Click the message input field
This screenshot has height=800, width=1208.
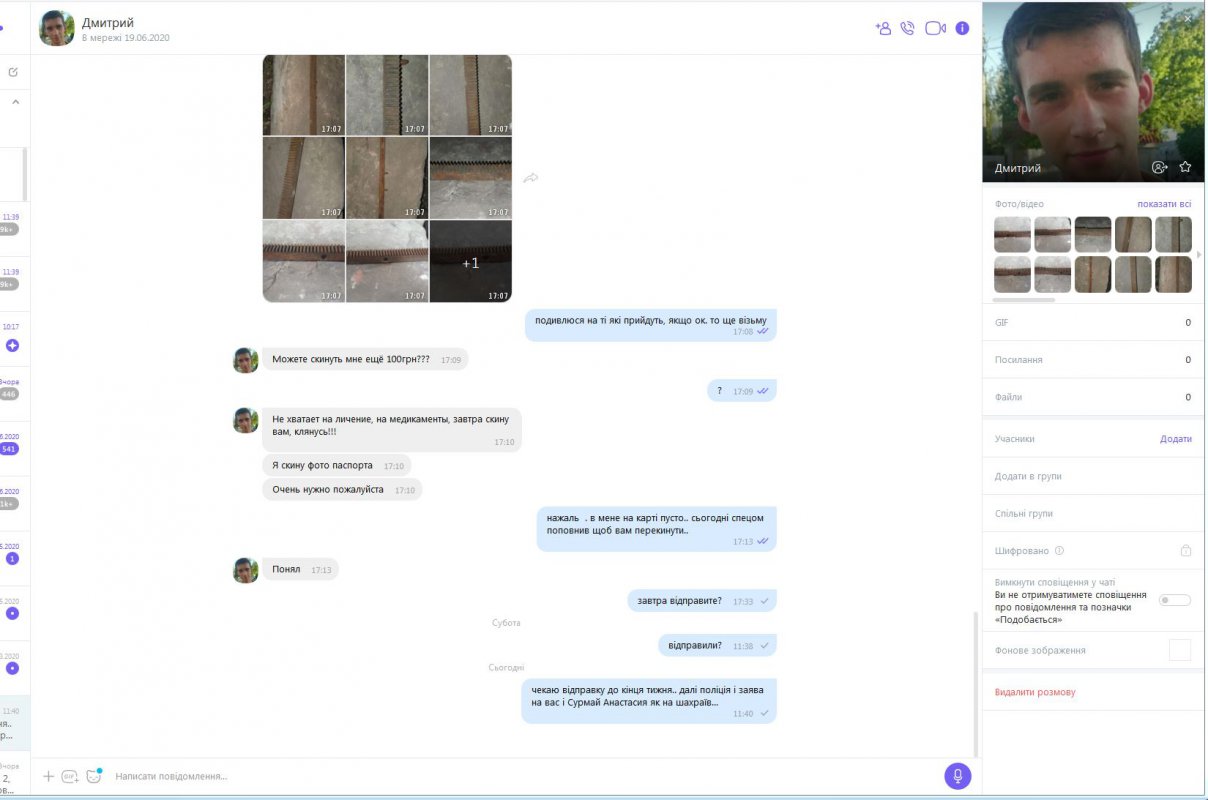pos(520,776)
